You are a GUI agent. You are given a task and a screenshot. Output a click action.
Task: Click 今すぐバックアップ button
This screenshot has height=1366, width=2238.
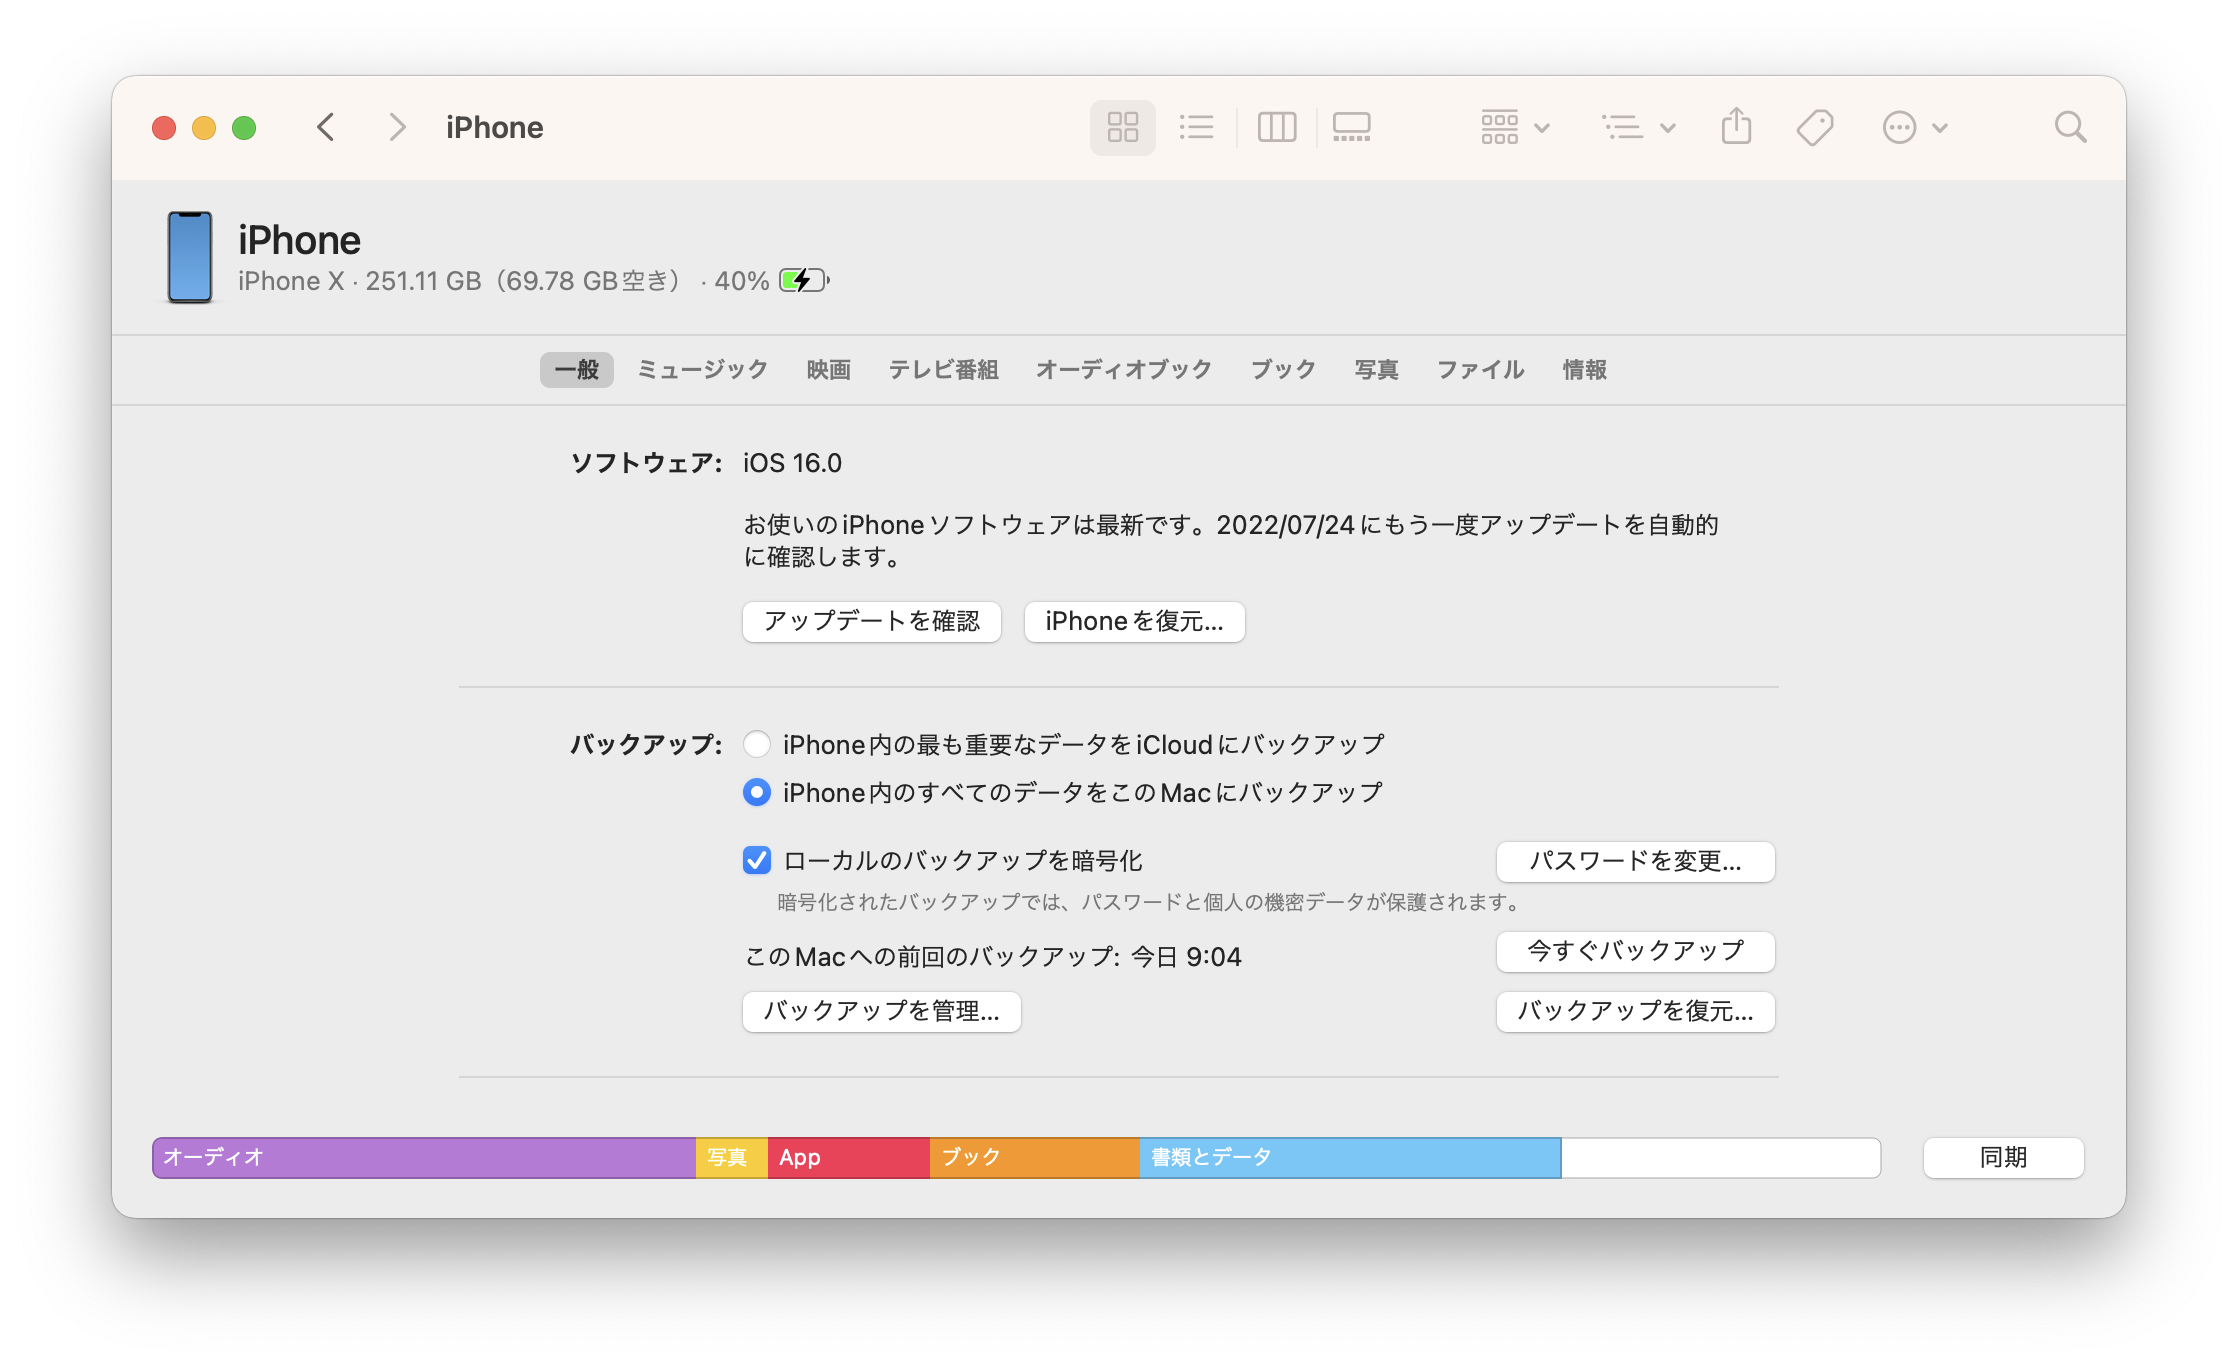1635,951
